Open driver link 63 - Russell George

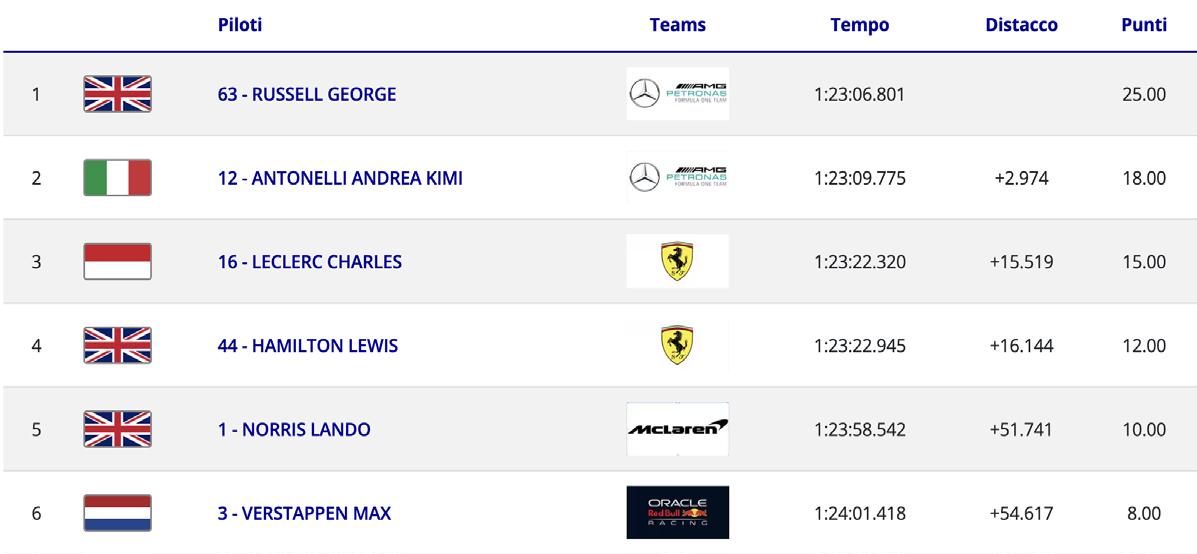(307, 95)
